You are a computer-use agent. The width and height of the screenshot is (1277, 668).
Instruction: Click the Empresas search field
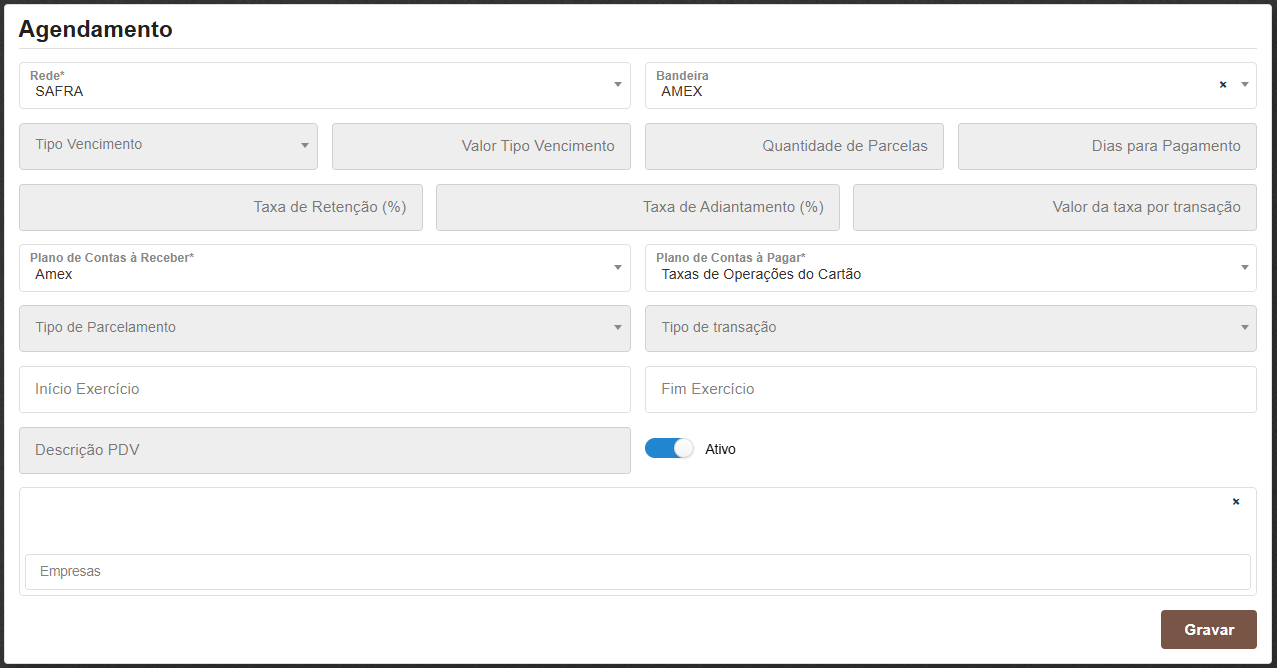637,572
